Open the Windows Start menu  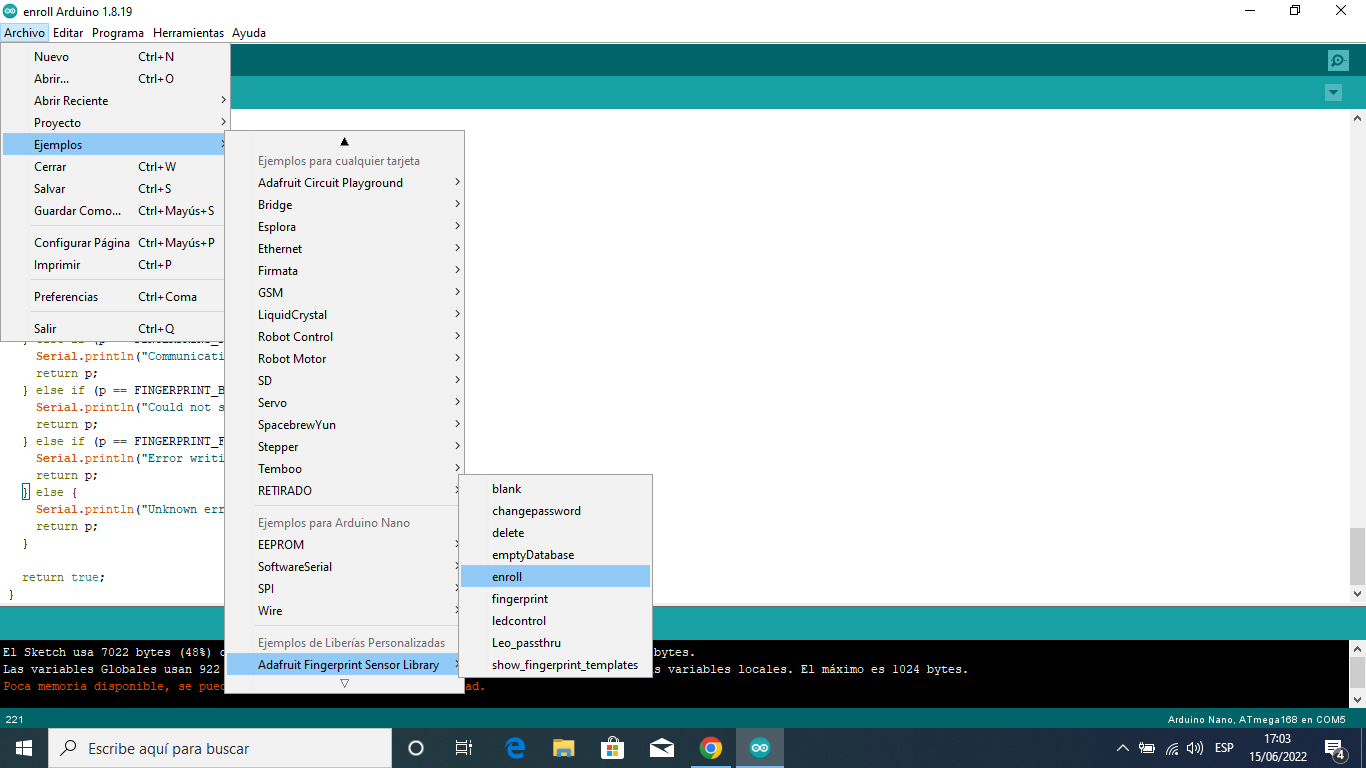click(23, 748)
